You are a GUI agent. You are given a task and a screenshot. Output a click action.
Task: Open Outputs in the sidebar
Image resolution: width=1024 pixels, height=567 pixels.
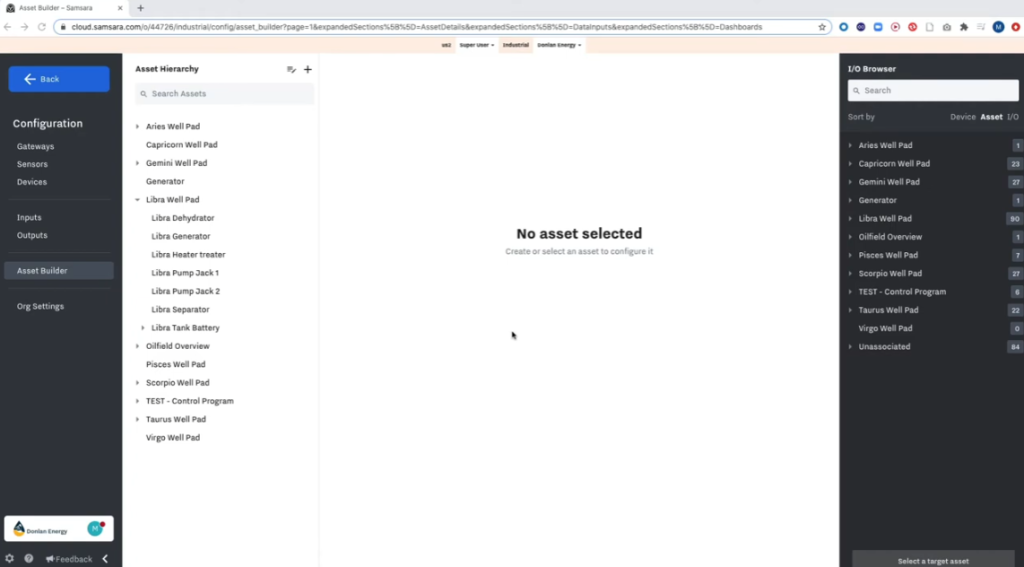coord(32,235)
